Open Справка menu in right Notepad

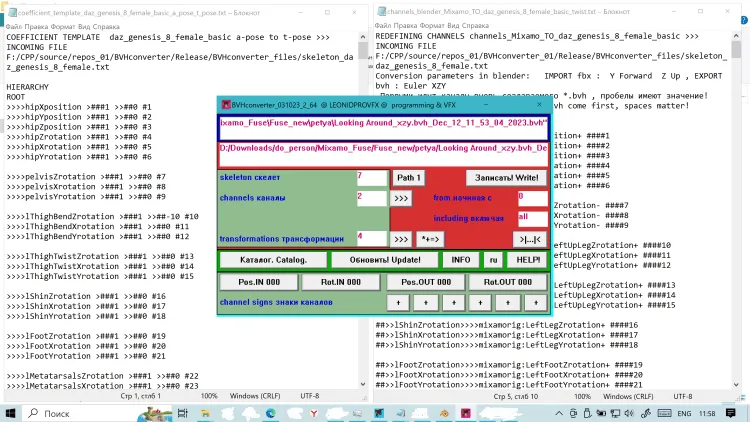tap(475, 25)
